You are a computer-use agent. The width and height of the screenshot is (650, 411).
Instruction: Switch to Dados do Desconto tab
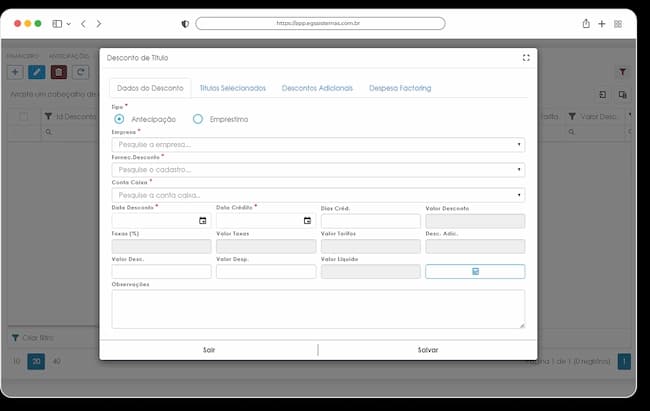pyautogui.click(x=150, y=88)
